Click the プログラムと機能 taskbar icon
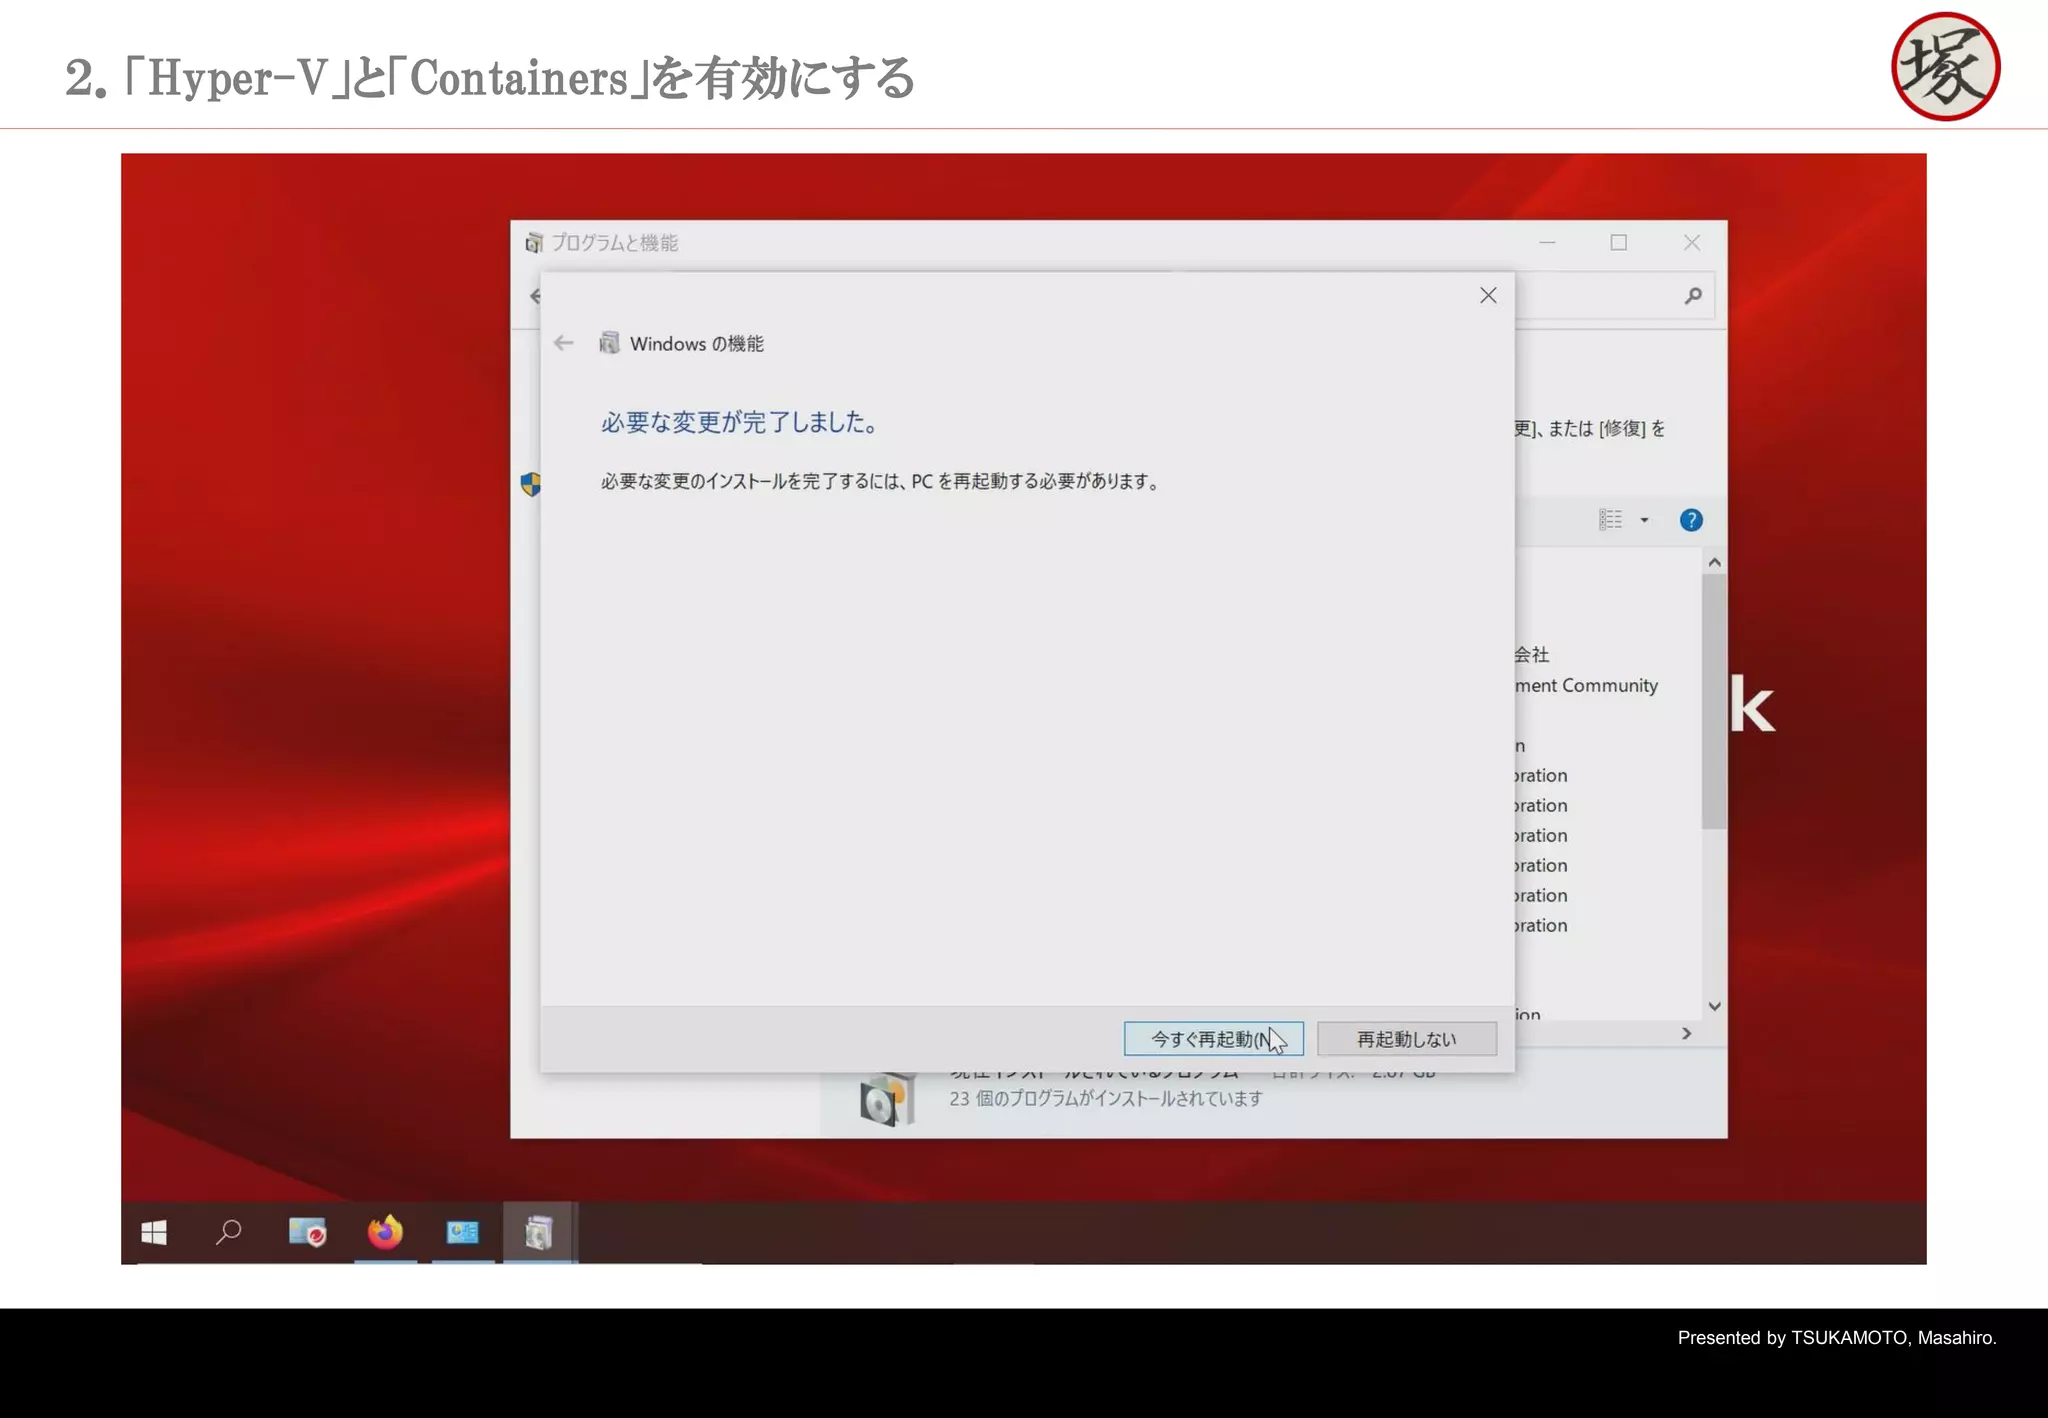Screen dimensions: 2048x1418 (x=539, y=1232)
